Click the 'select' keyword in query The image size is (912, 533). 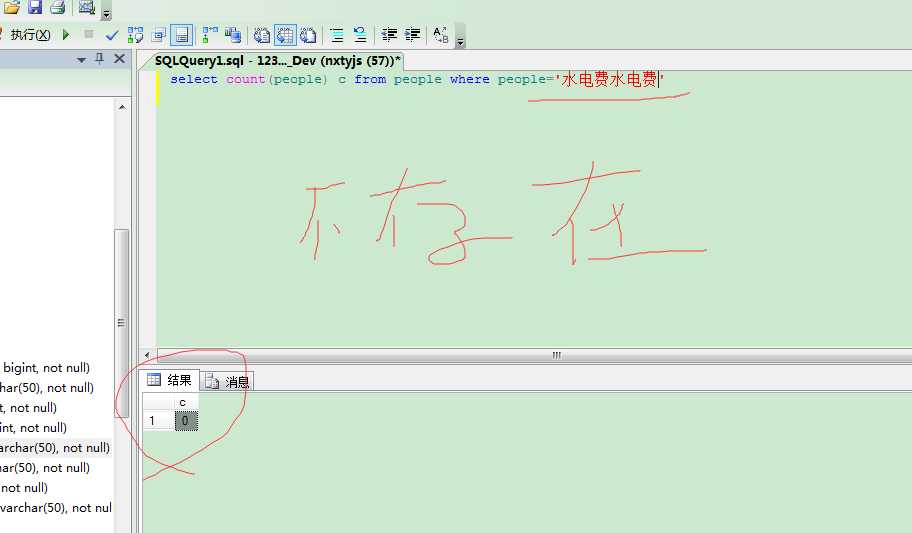click(194, 80)
